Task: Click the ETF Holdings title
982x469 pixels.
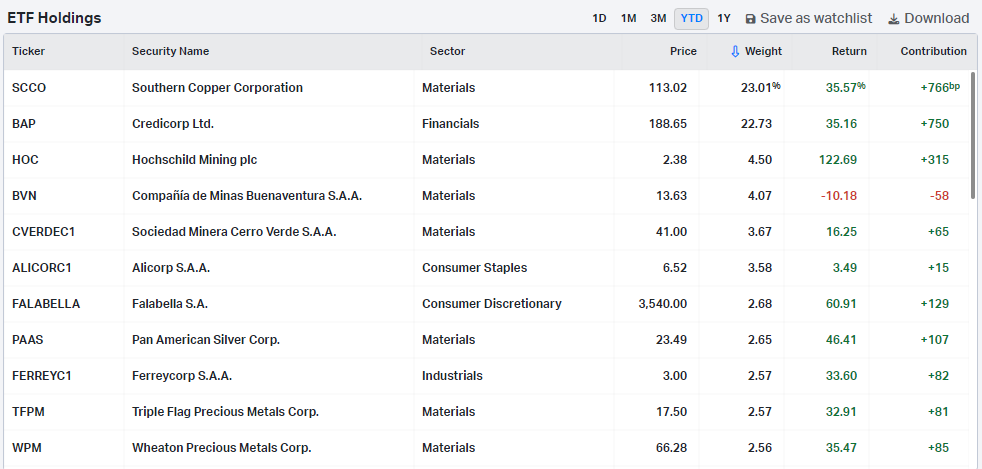Action: coord(54,18)
